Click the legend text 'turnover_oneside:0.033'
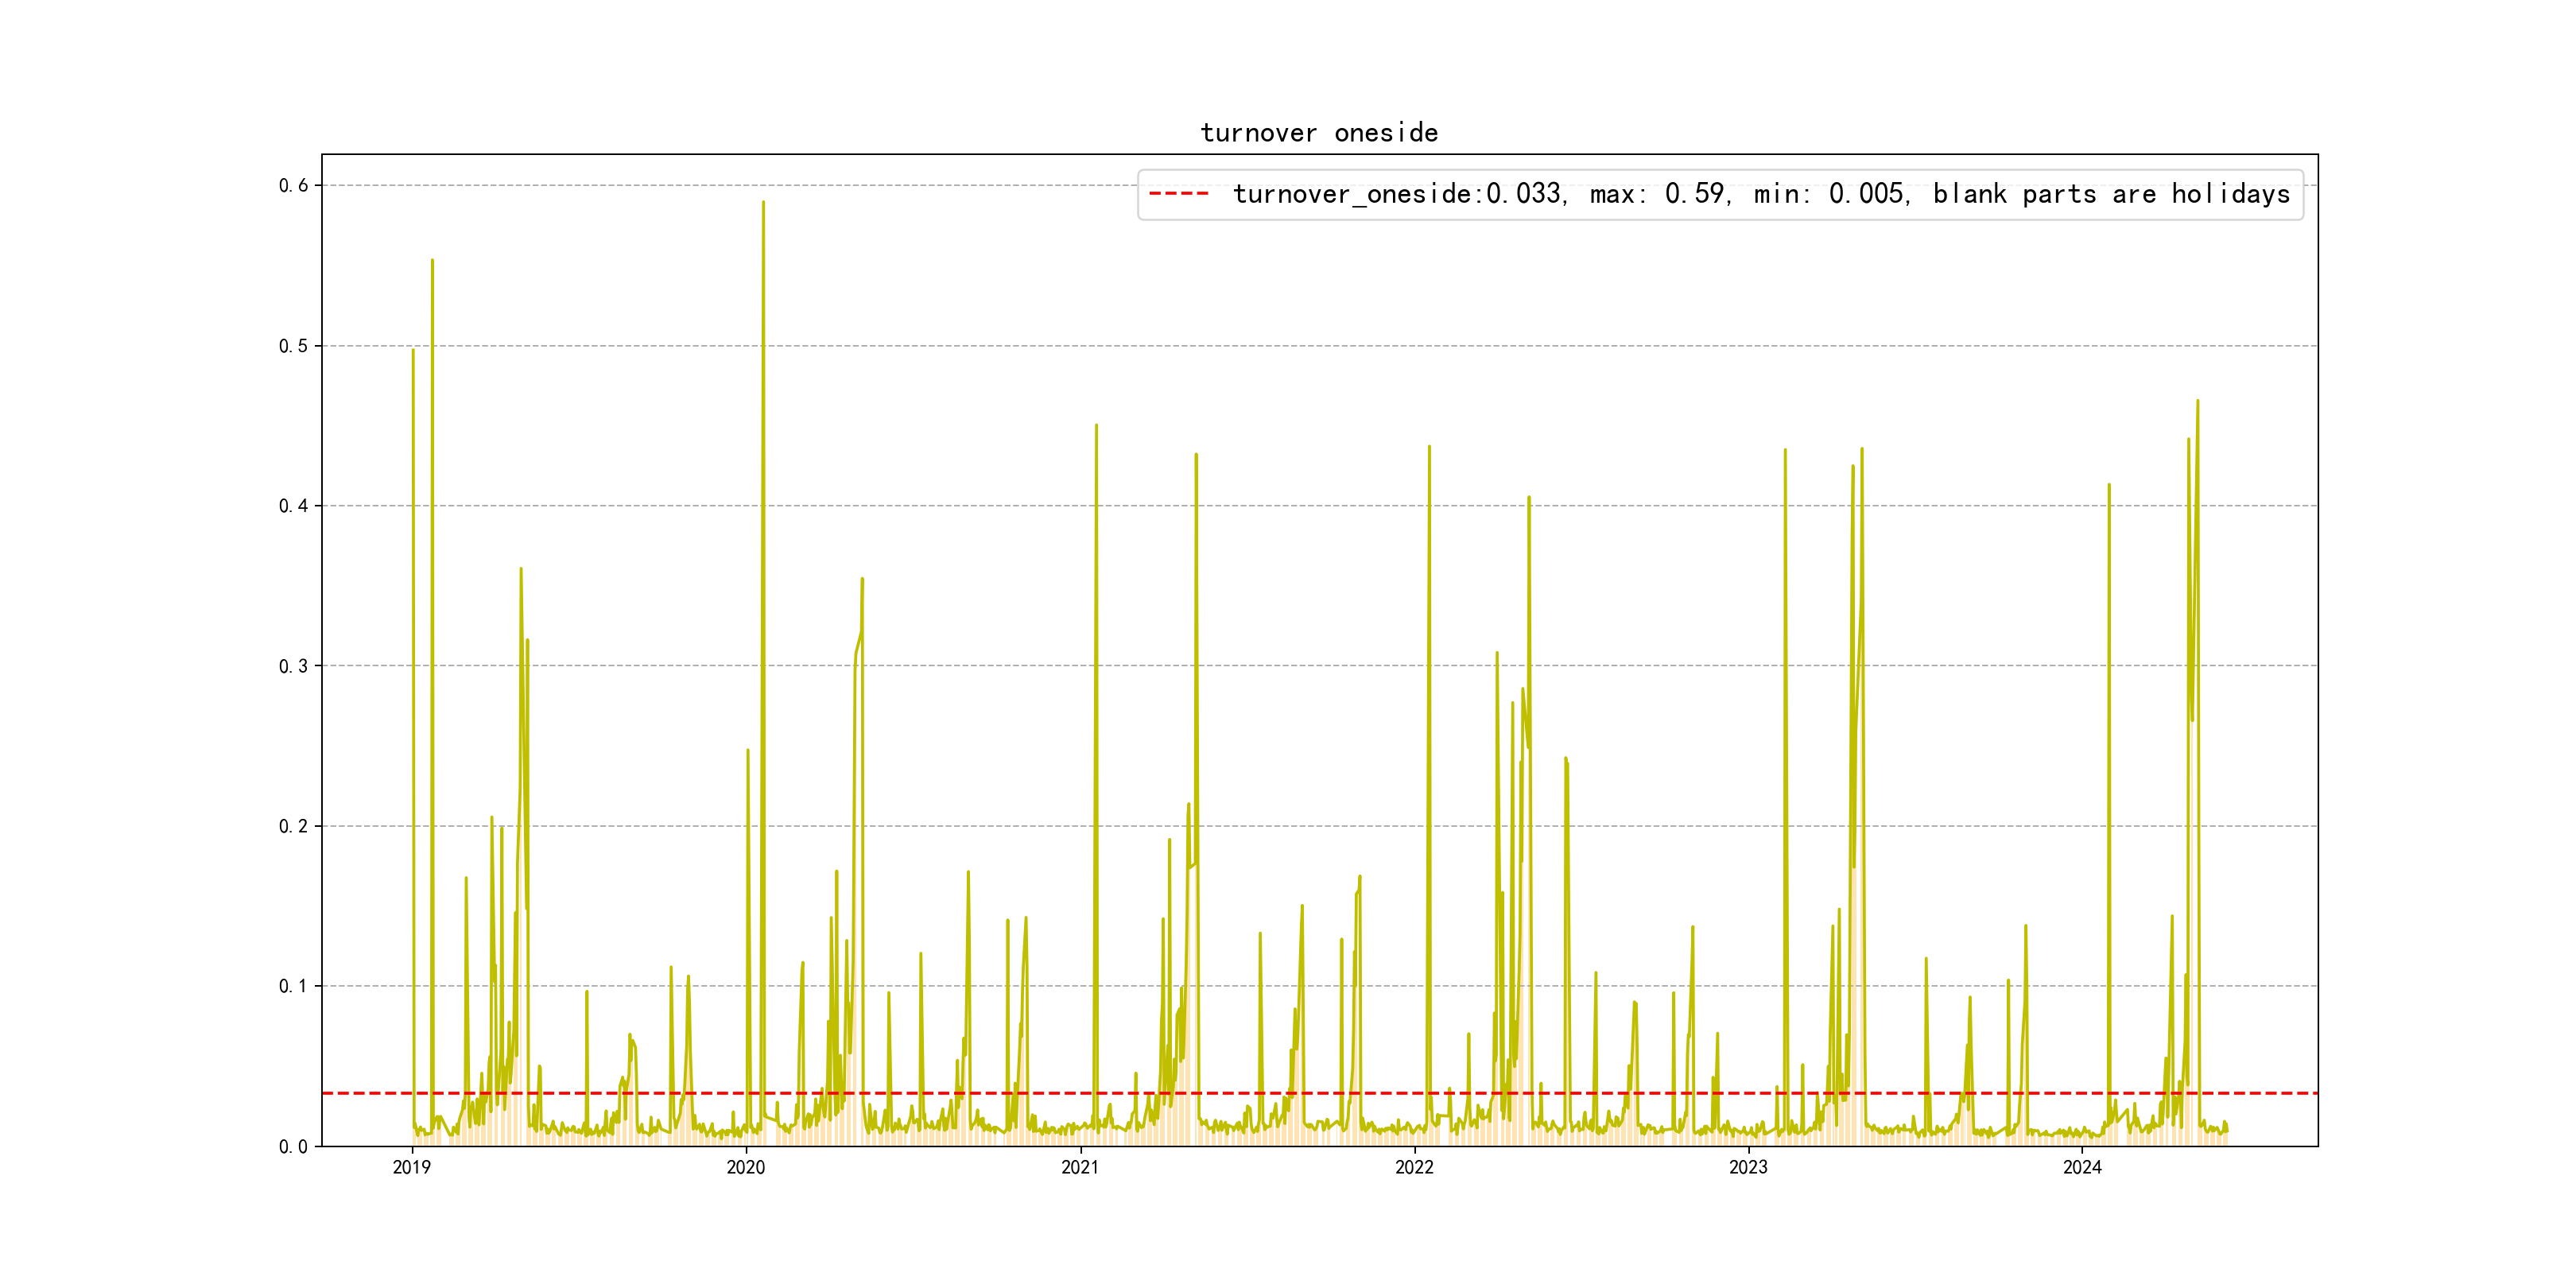 tap(1397, 194)
